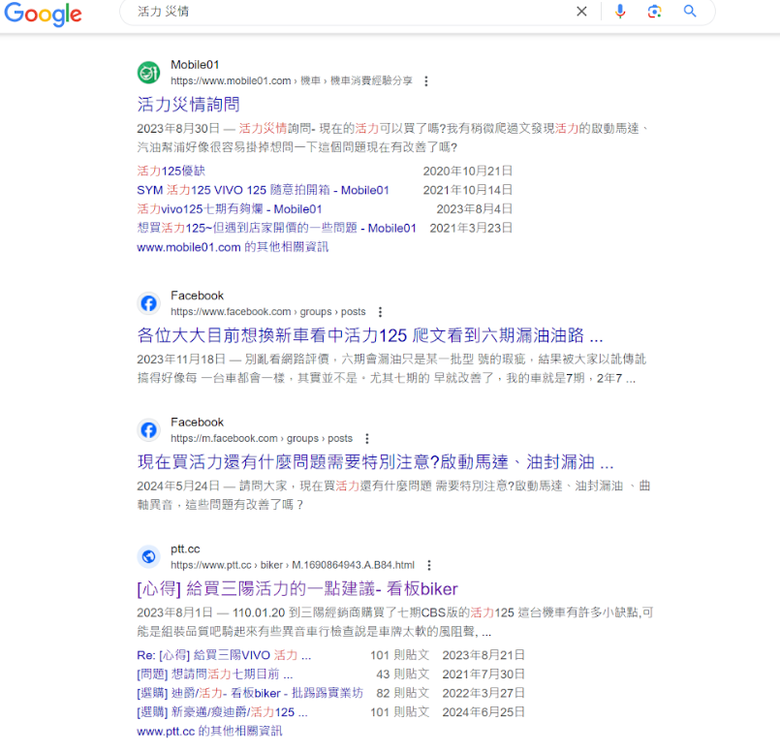Image resolution: width=780 pixels, height=753 pixels.
Task: Click 82 則貼文 count
Action: pyautogui.click(x=402, y=693)
